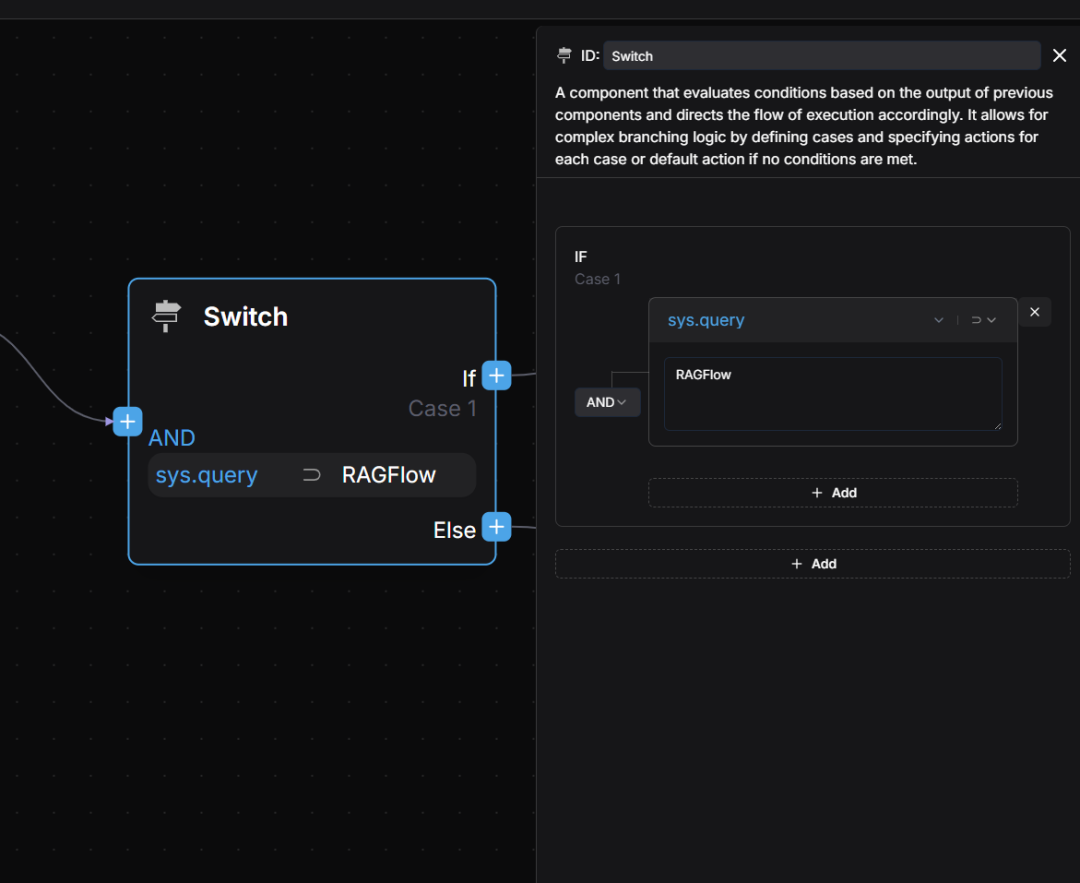This screenshot has height=883, width=1080.
Task: Click the signpost icon beside the ID field
Action: click(x=565, y=55)
